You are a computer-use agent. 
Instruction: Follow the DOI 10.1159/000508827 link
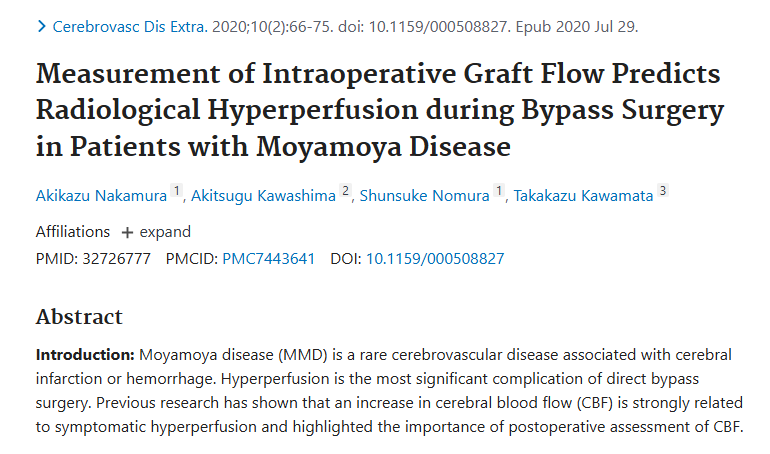point(435,259)
